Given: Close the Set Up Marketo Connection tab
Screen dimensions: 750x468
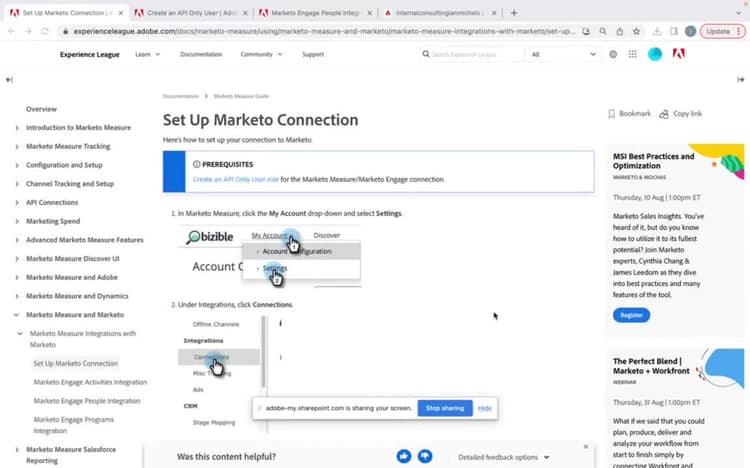Looking at the screenshot, I should coord(121,13).
